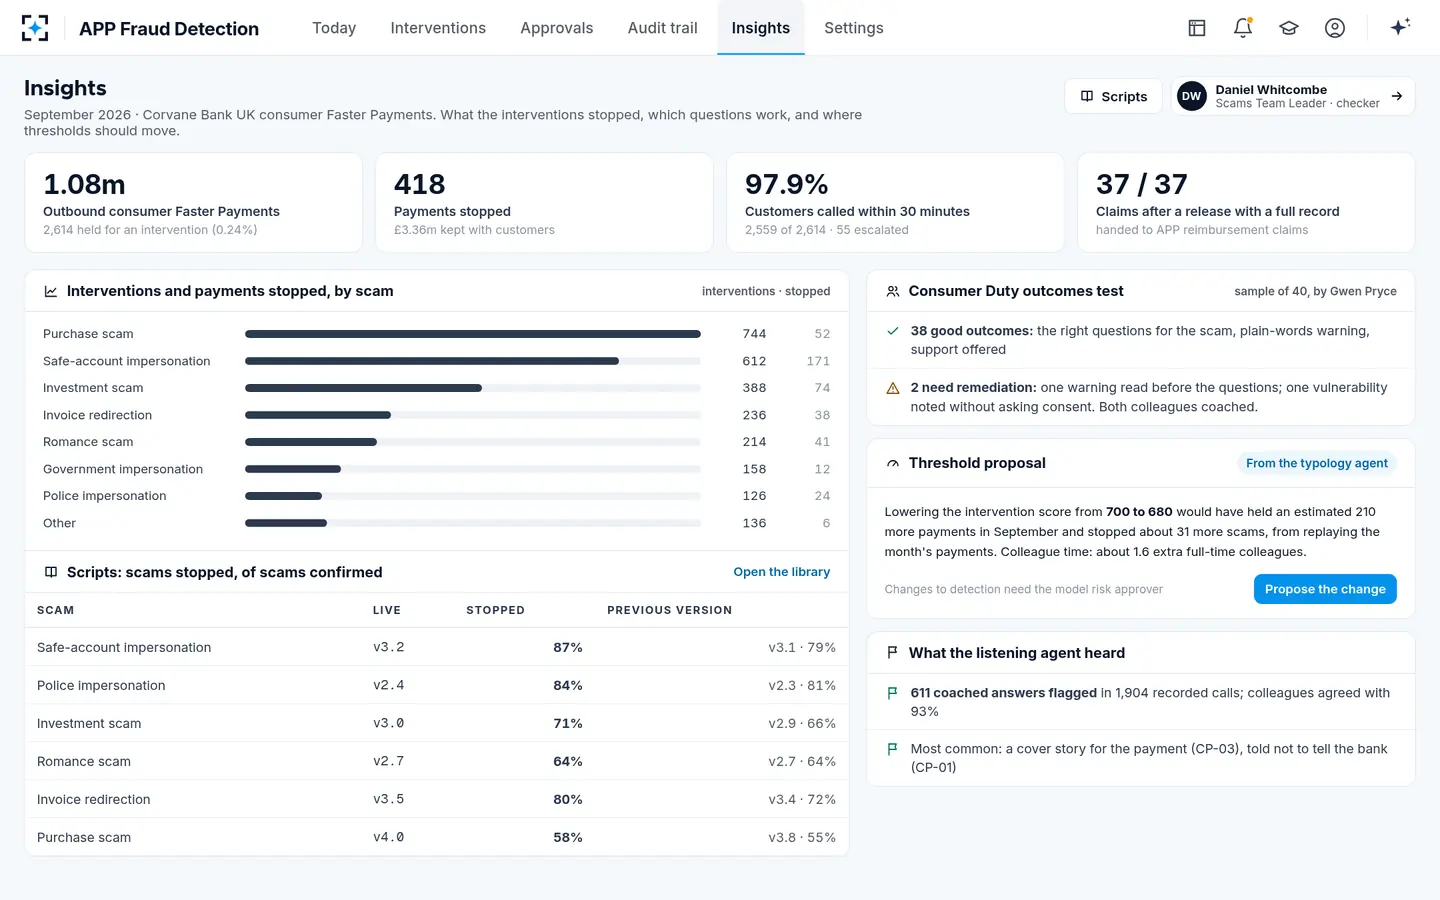This screenshot has width=1440, height=900.
Task: Click the warning triangle beside 2 need remediation
Action: pos(893,388)
